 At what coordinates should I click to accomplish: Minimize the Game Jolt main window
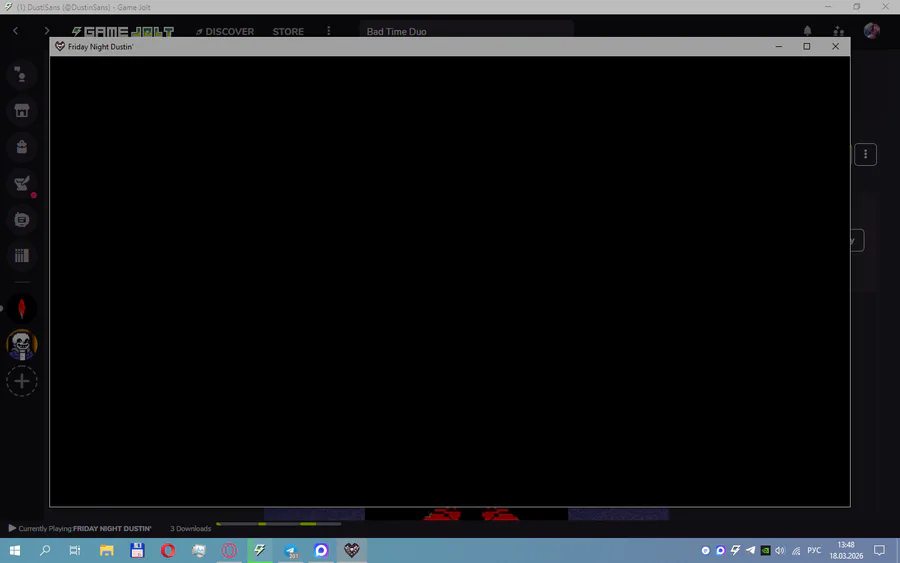tap(828, 7)
